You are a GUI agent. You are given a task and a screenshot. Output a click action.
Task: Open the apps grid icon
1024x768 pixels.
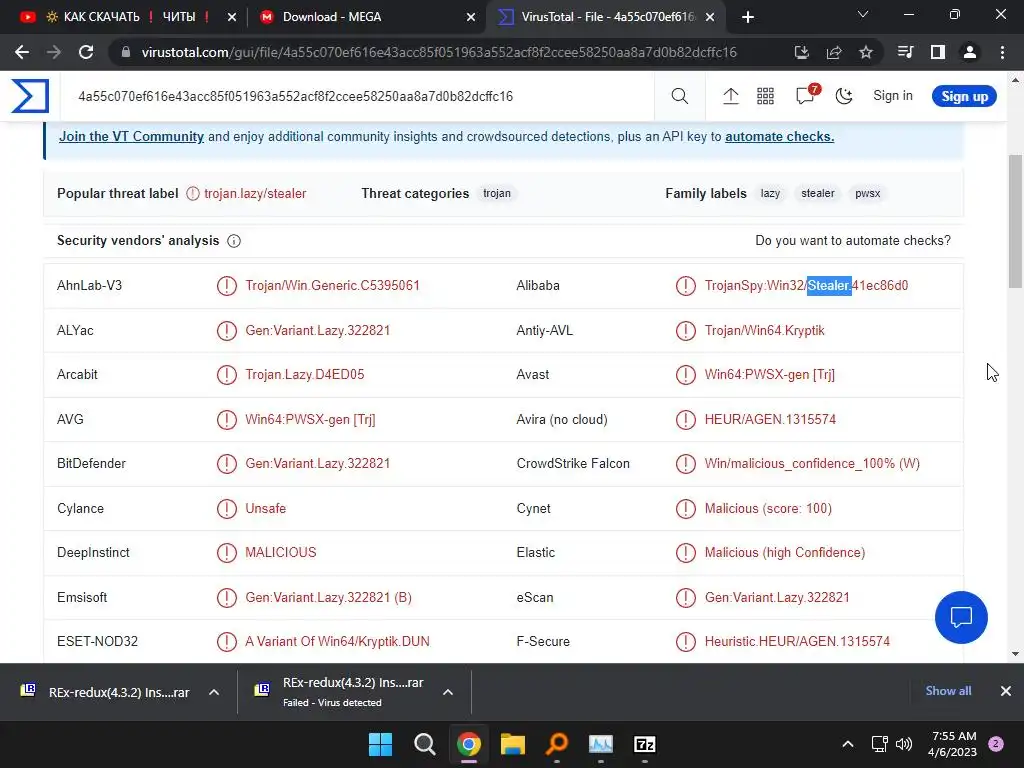(765, 96)
